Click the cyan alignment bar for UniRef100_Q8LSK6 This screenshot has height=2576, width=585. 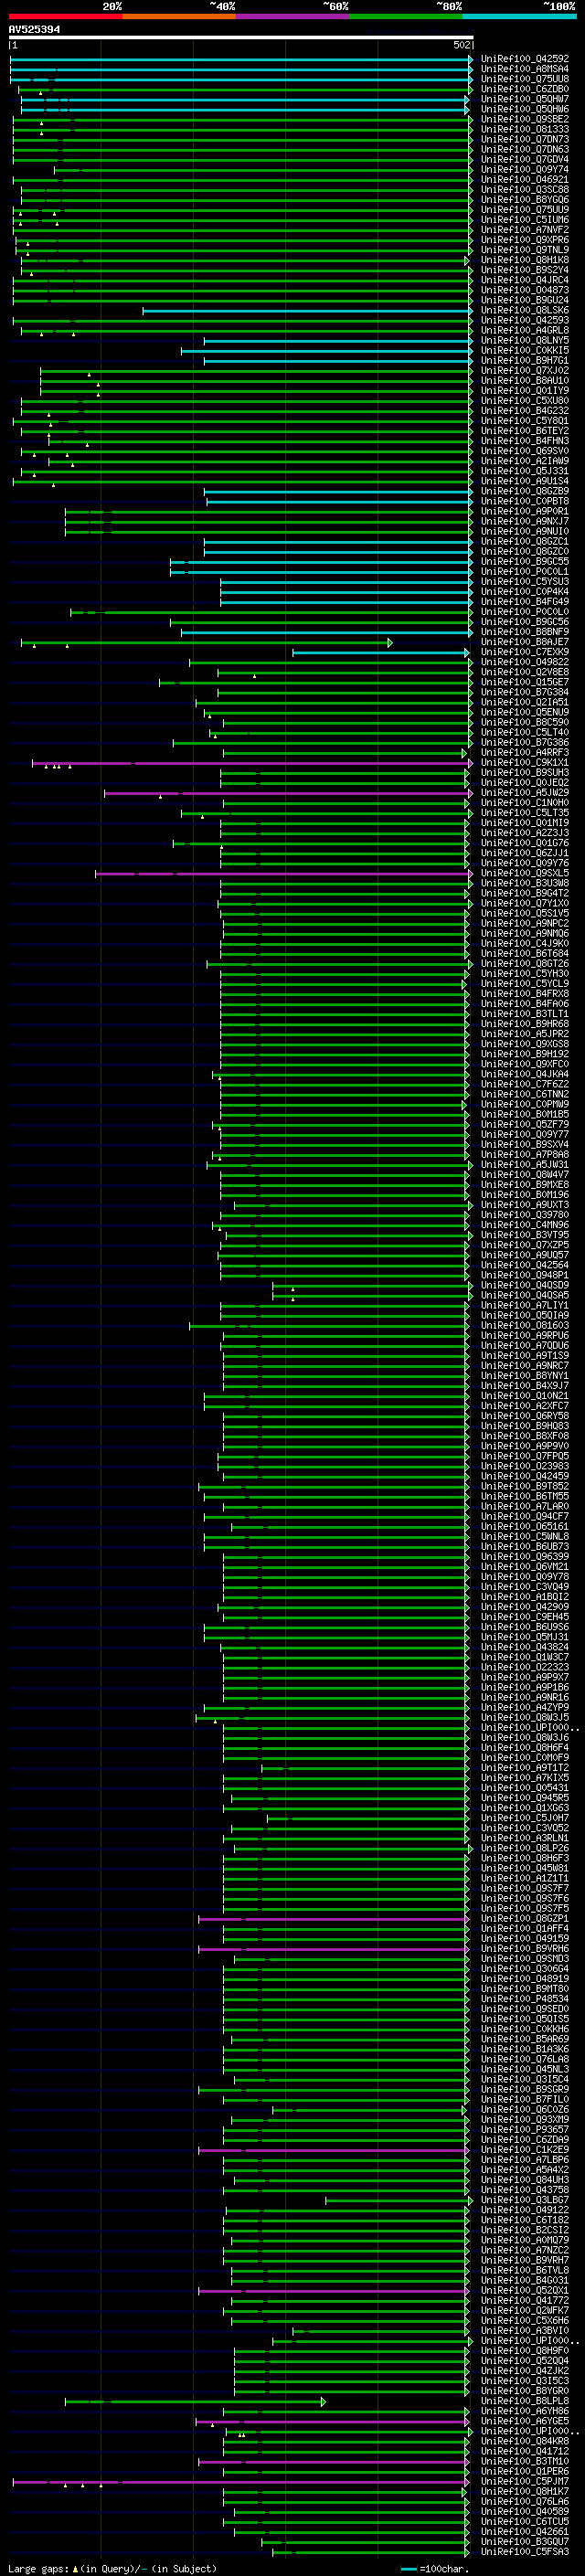[307, 311]
